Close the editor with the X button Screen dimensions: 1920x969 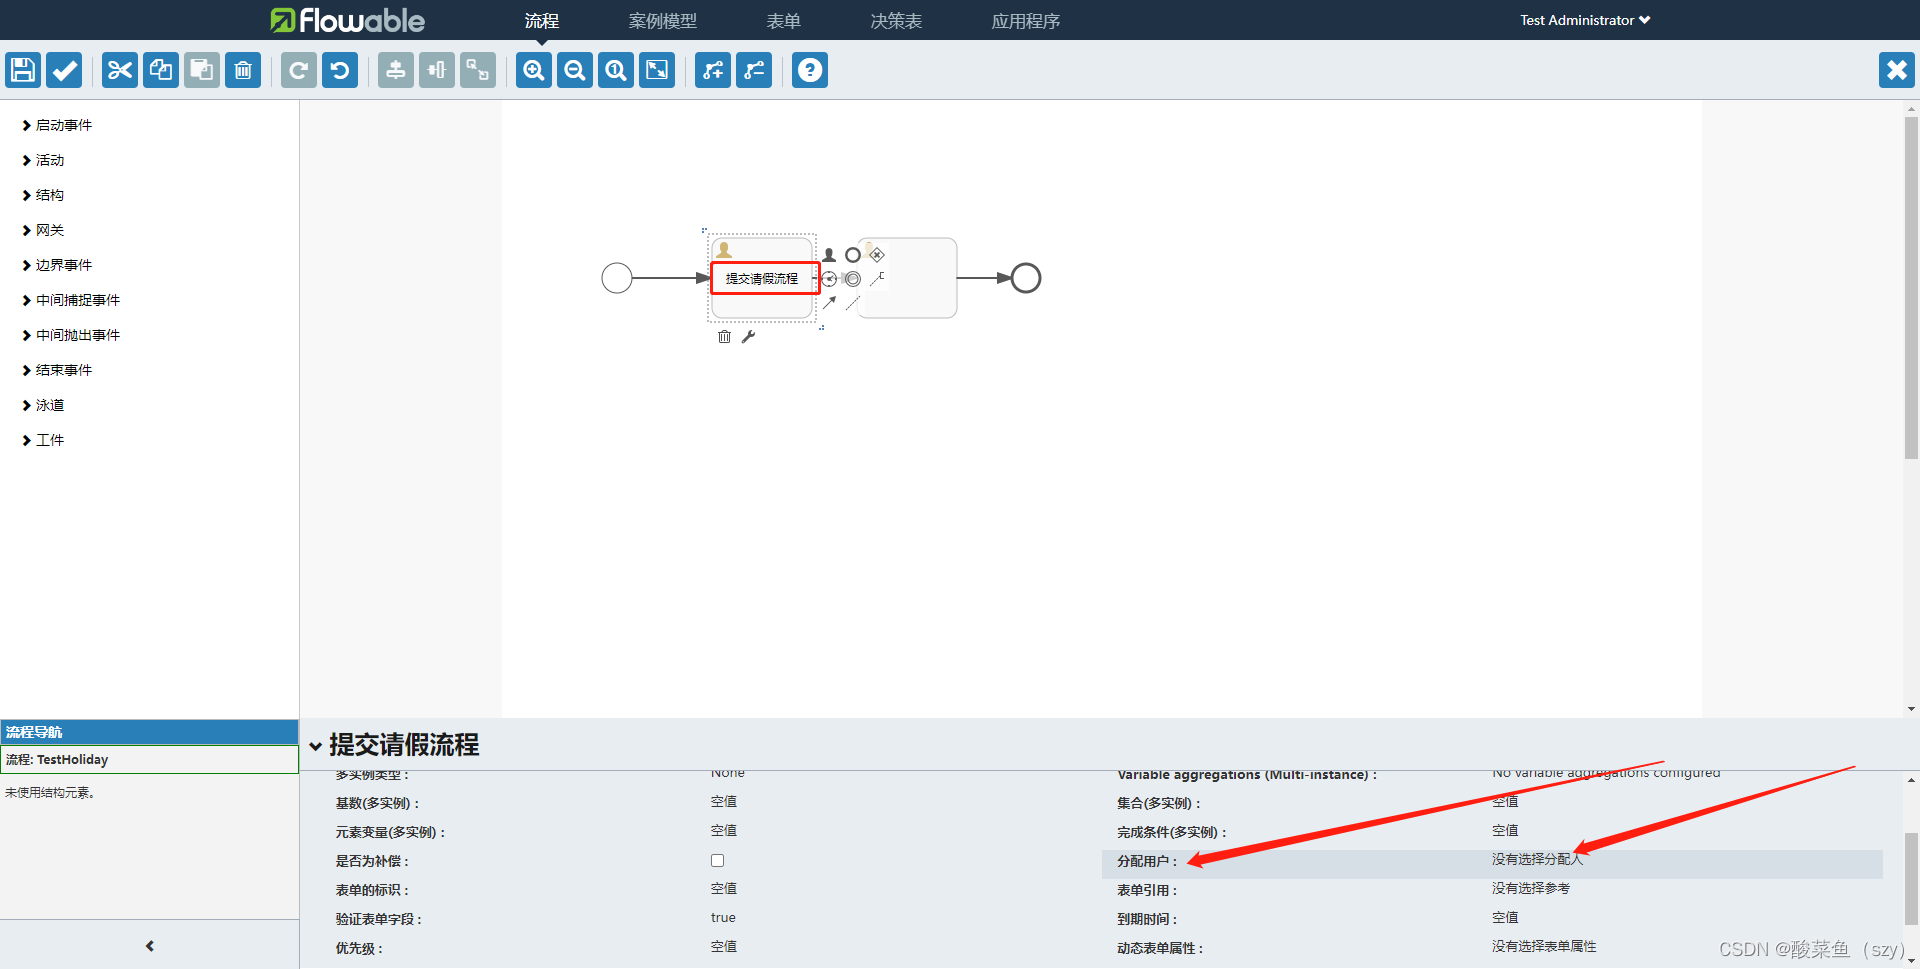1897,70
